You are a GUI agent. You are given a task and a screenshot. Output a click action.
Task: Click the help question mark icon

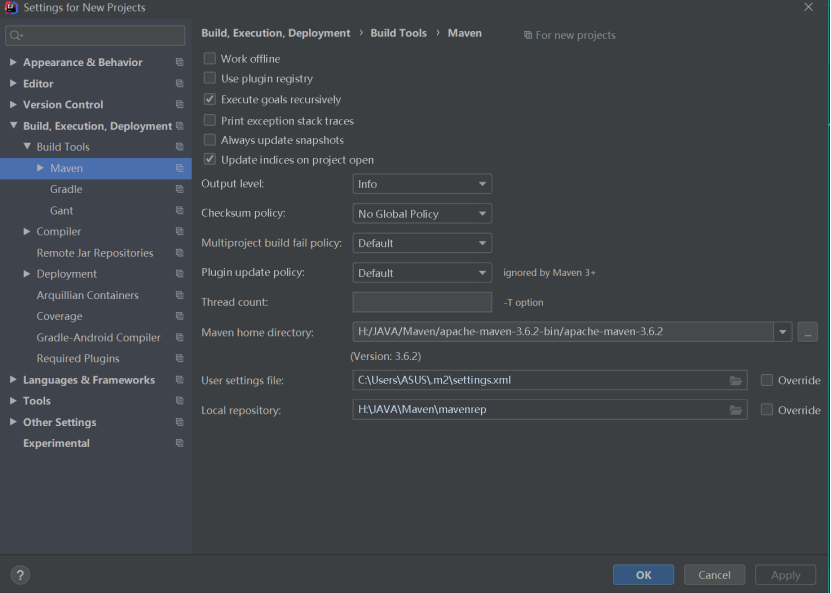(20, 575)
